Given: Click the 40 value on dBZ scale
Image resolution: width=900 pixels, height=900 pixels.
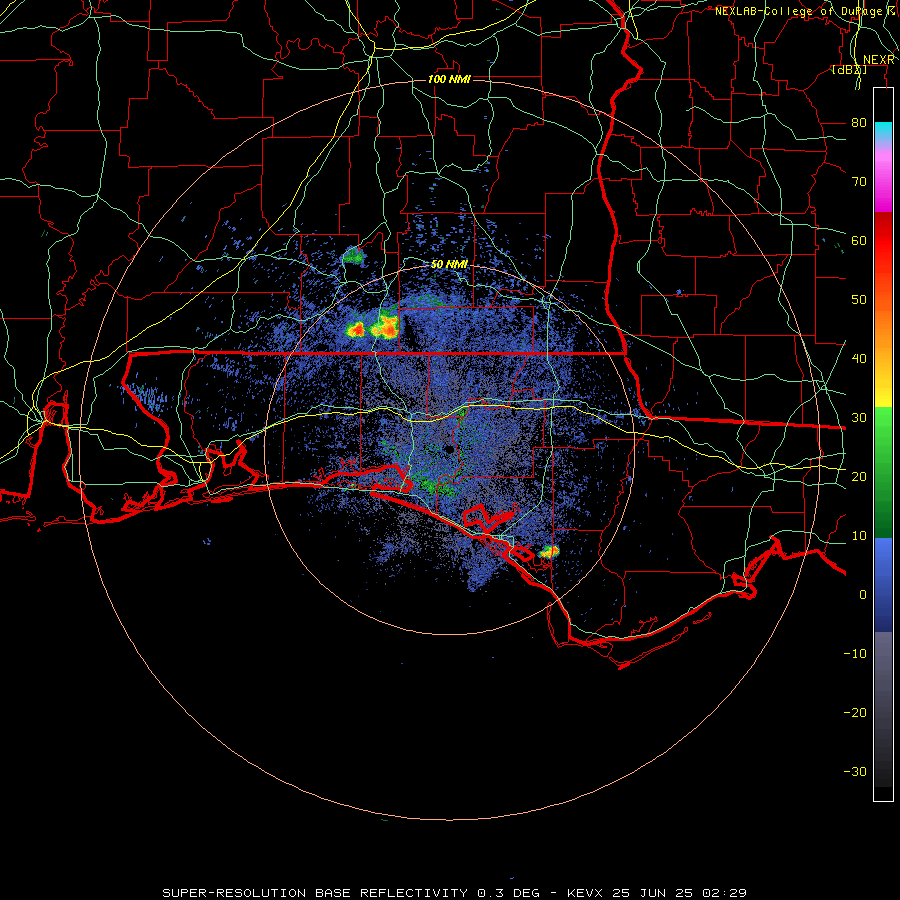Looking at the screenshot, I should (859, 359).
